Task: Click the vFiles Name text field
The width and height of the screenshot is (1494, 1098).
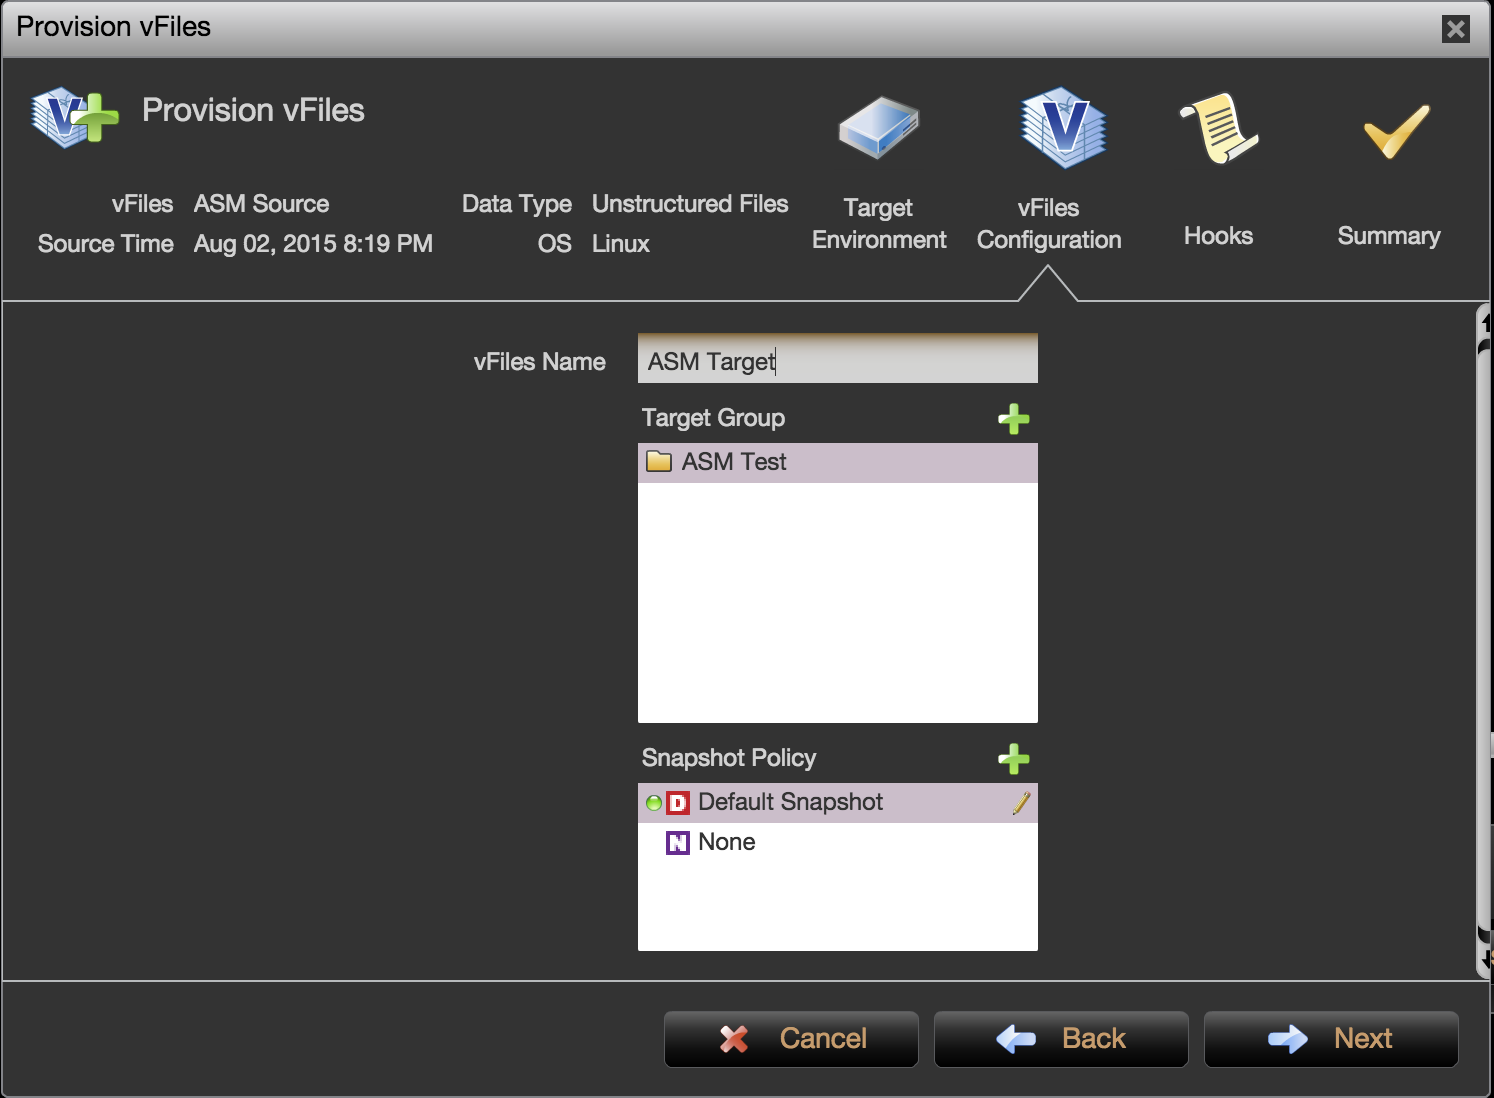Action: 837,361
